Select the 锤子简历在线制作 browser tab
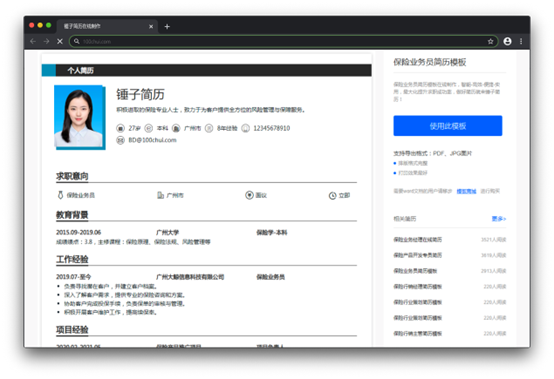 tap(107, 26)
